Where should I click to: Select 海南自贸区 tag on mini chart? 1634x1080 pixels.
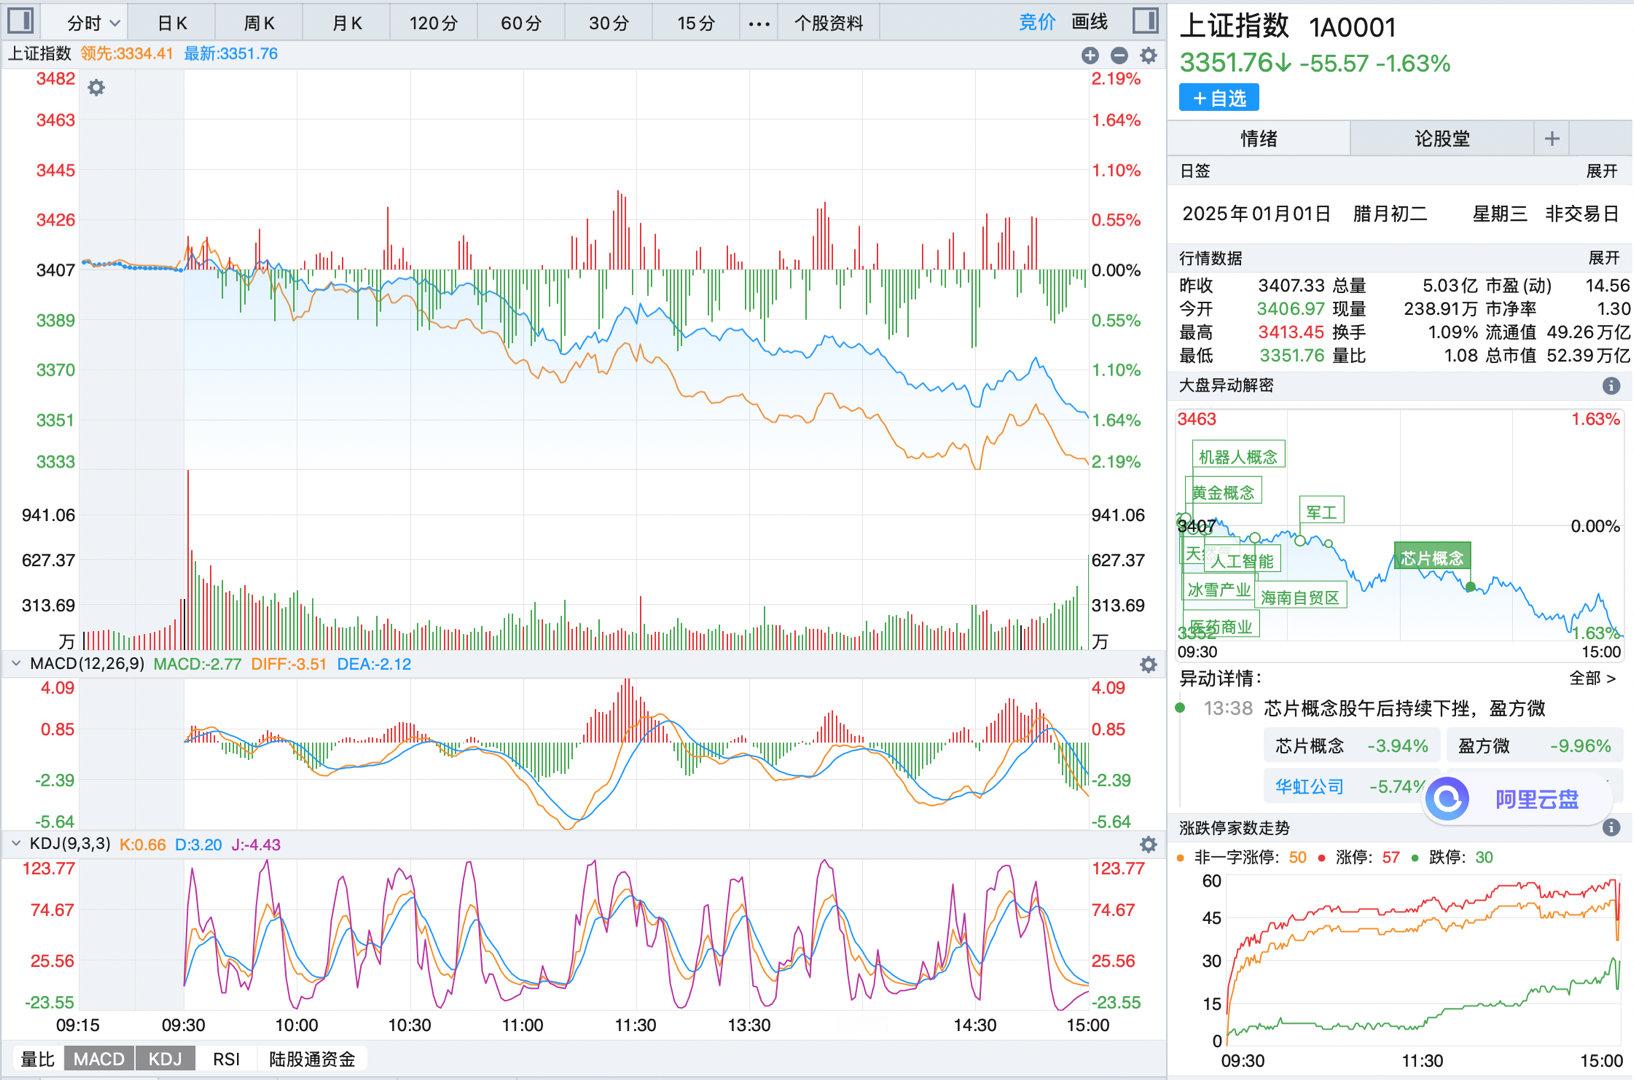pos(1300,597)
